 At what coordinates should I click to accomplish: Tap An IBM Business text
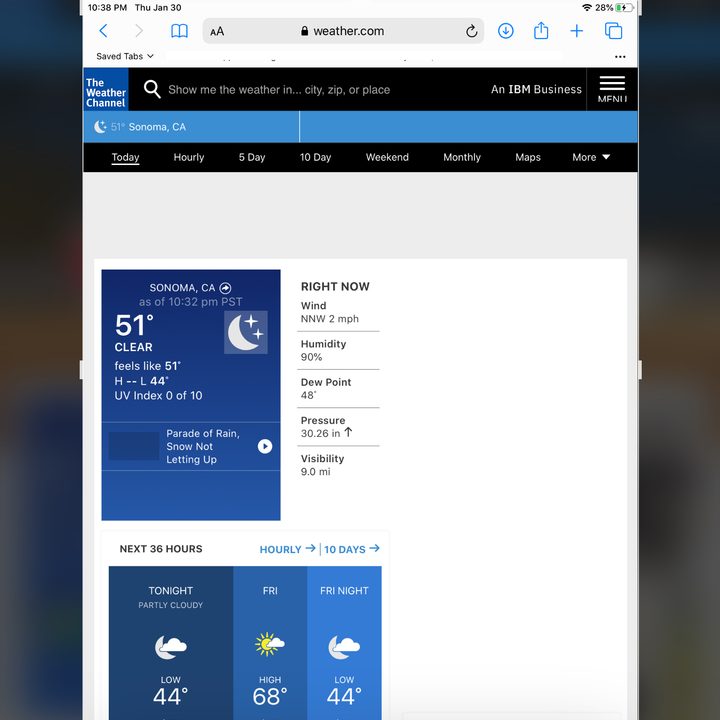536,89
